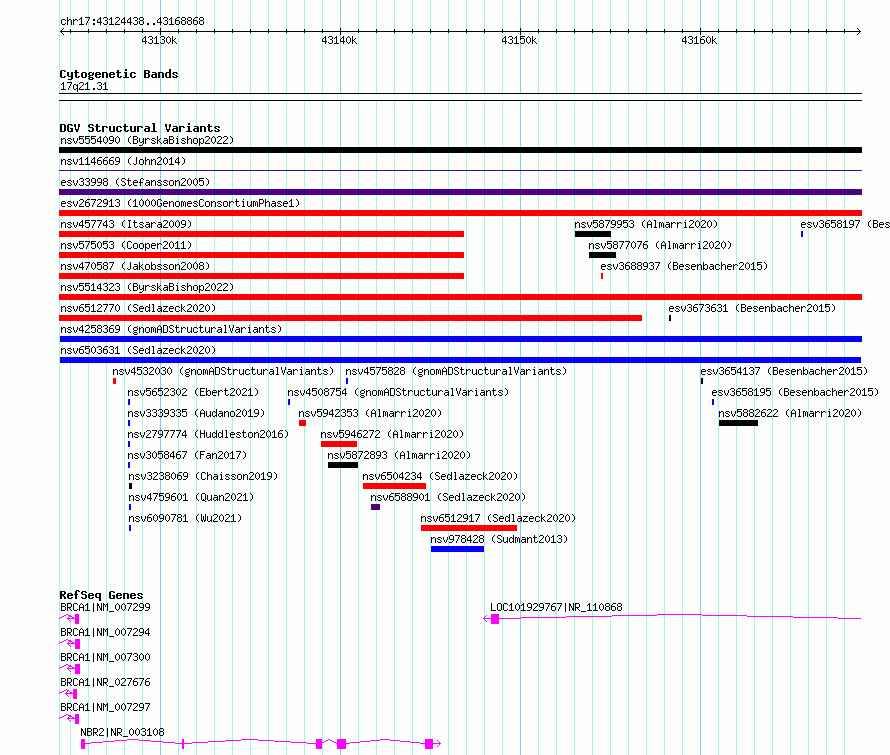Click the blue bar under nsv978428

click(x=457, y=549)
